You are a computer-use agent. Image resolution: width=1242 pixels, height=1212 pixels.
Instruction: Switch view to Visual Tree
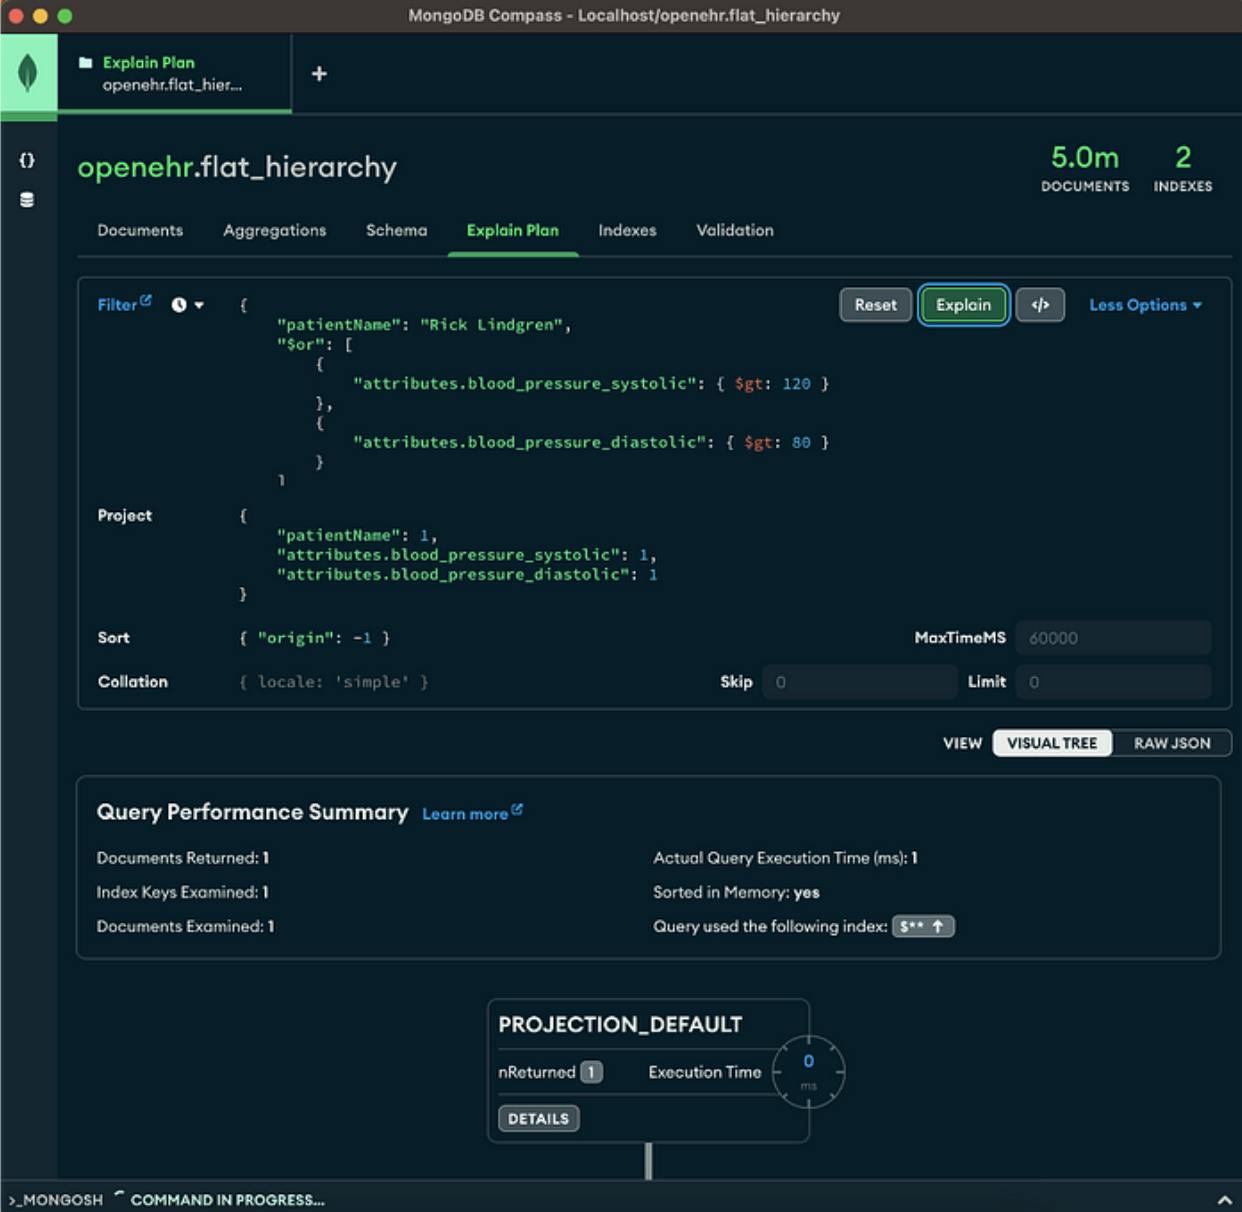[x=1051, y=743]
